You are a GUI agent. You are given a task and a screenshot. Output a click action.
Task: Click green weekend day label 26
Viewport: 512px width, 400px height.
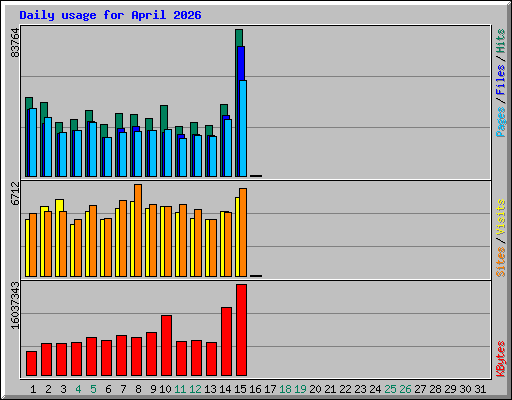(405, 389)
